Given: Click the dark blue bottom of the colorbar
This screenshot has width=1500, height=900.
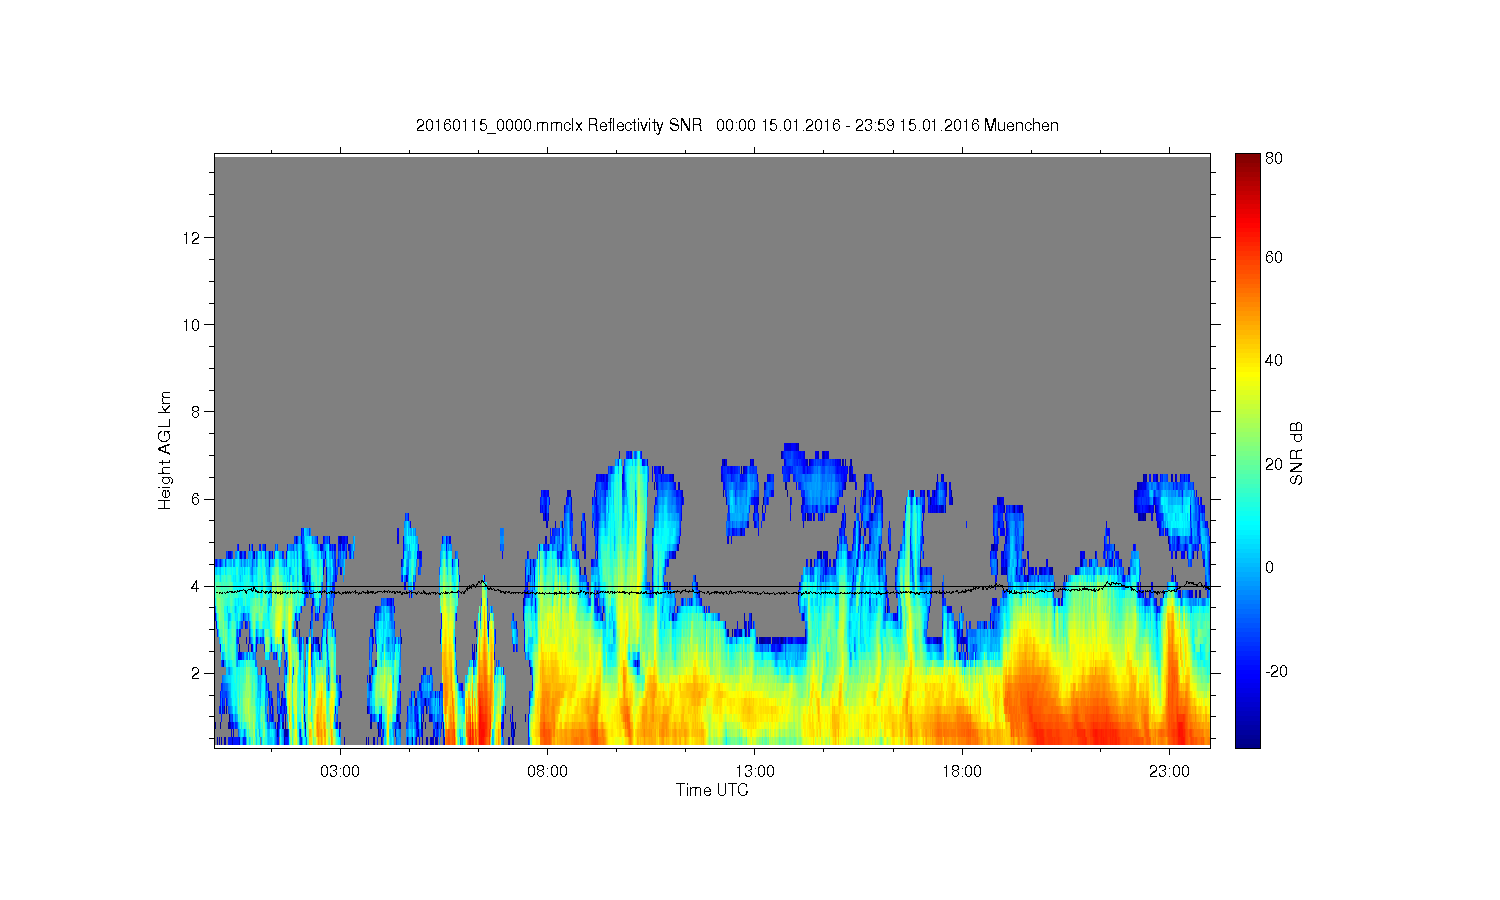Looking at the screenshot, I should pos(1247,738).
